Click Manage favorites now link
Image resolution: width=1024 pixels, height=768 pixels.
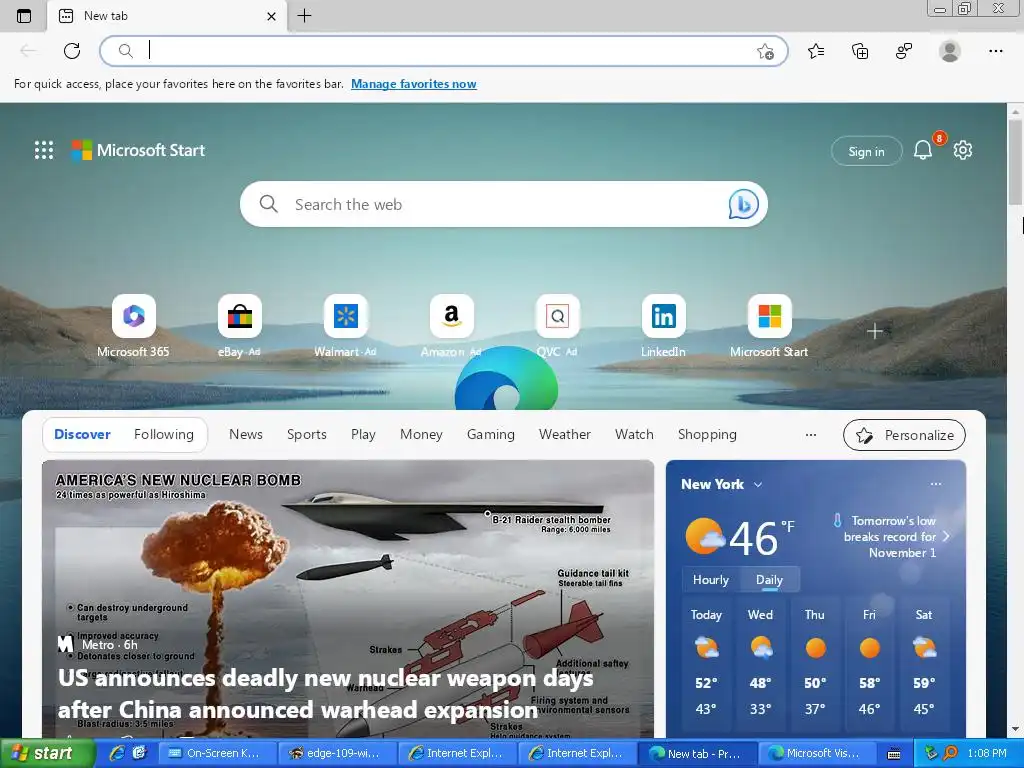pos(413,84)
